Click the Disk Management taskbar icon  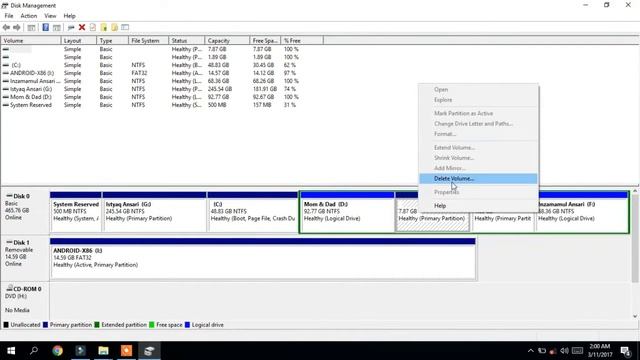pyautogui.click(x=149, y=351)
